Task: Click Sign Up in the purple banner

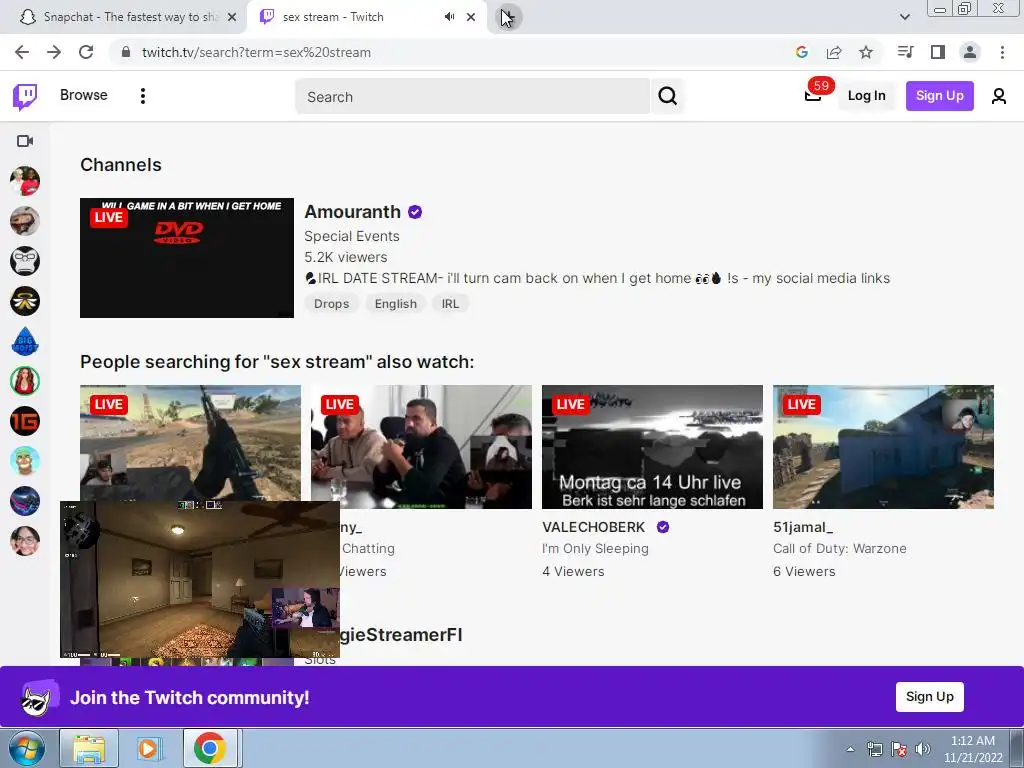Action: click(929, 697)
